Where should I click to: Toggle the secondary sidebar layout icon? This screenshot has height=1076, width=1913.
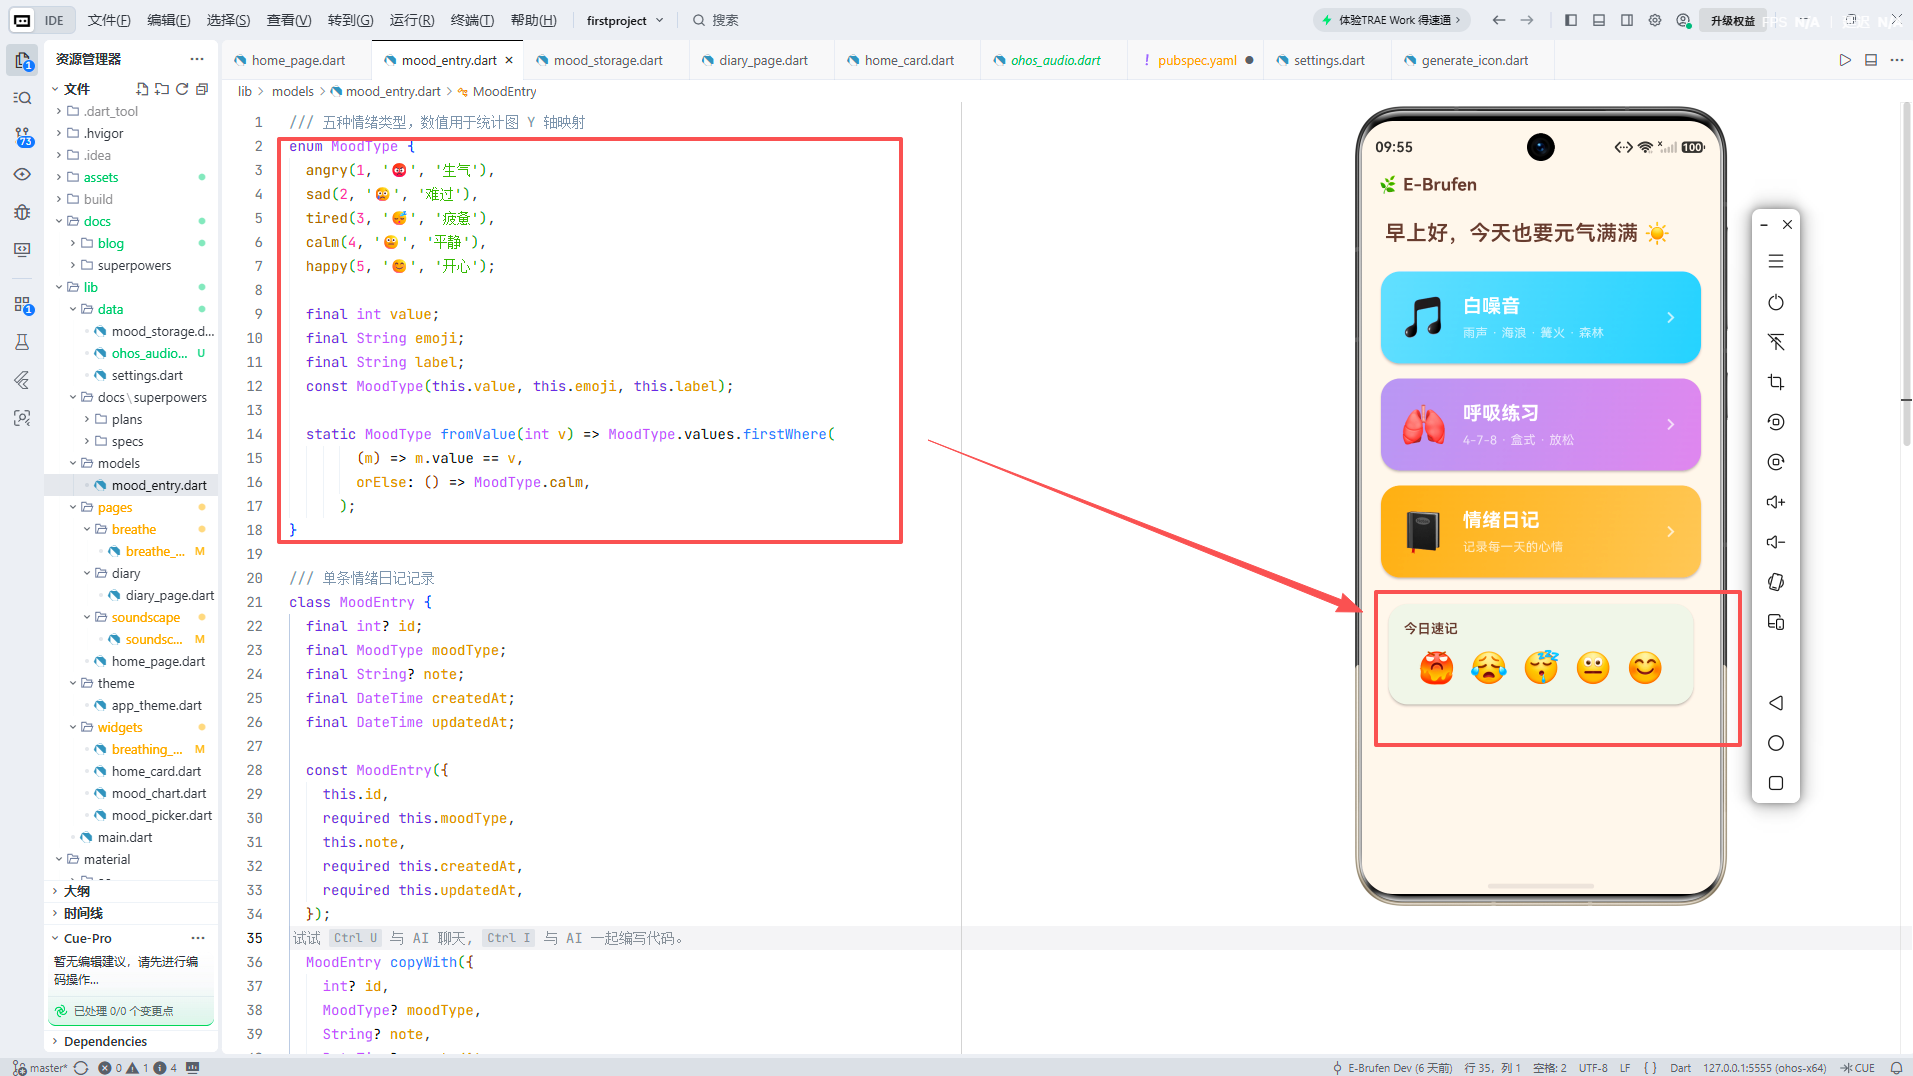coord(1627,20)
